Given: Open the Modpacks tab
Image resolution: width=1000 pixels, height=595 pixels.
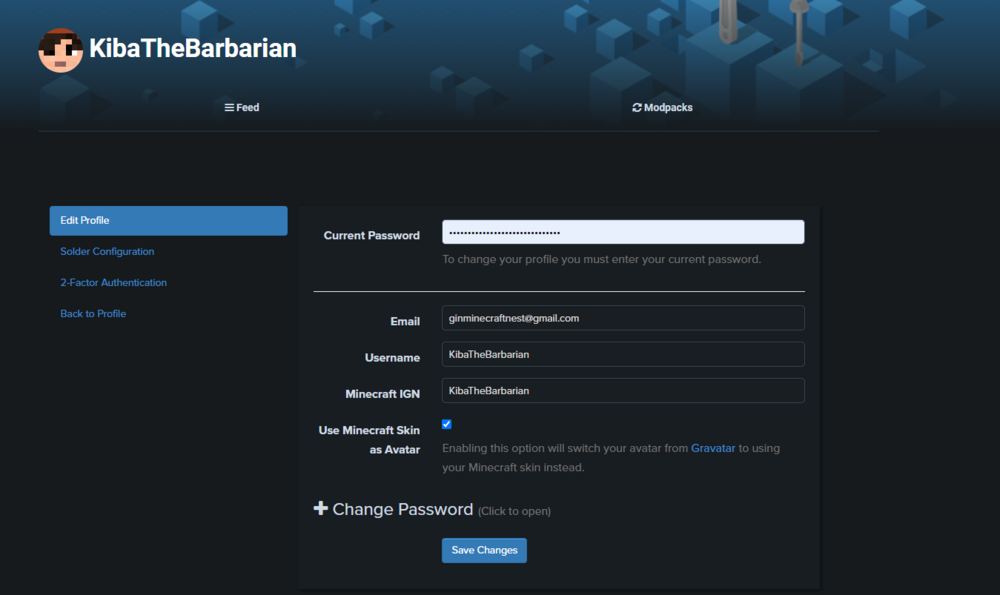Looking at the screenshot, I should tap(662, 108).
